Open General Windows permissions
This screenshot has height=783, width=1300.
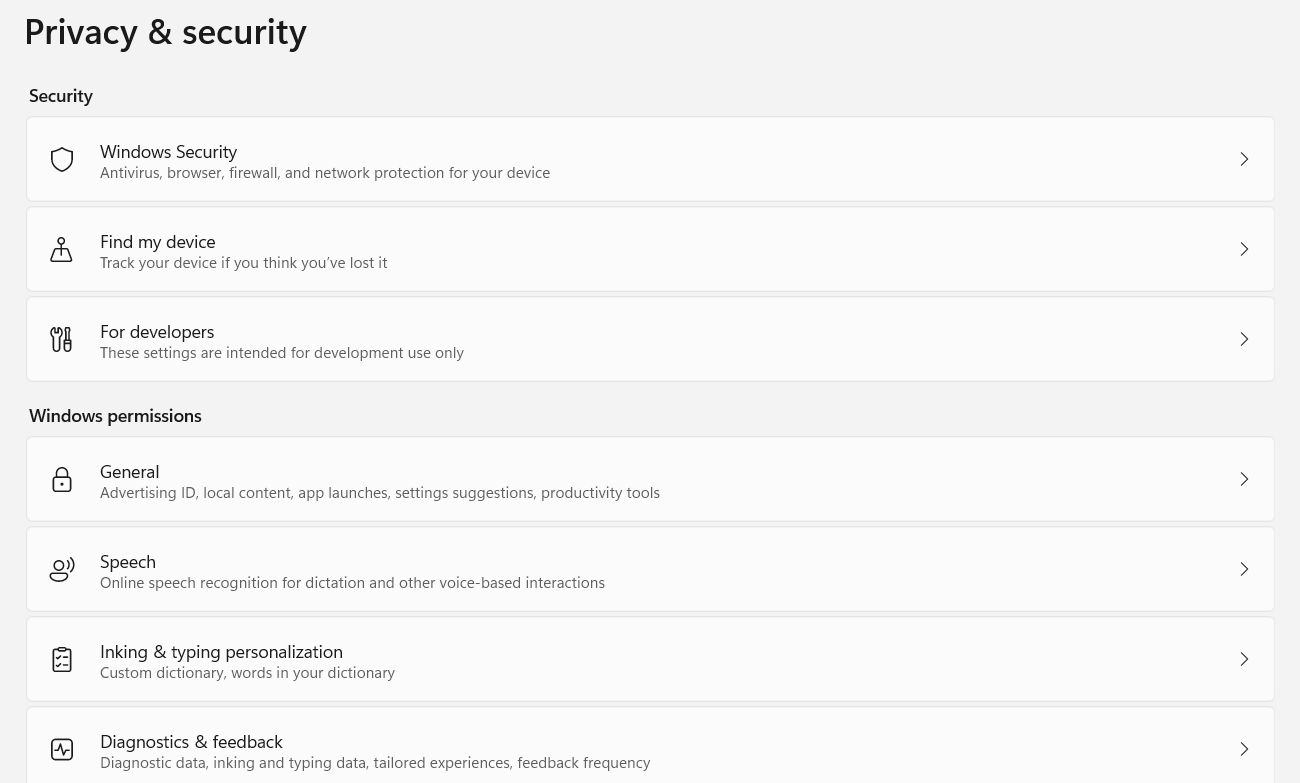click(x=650, y=479)
